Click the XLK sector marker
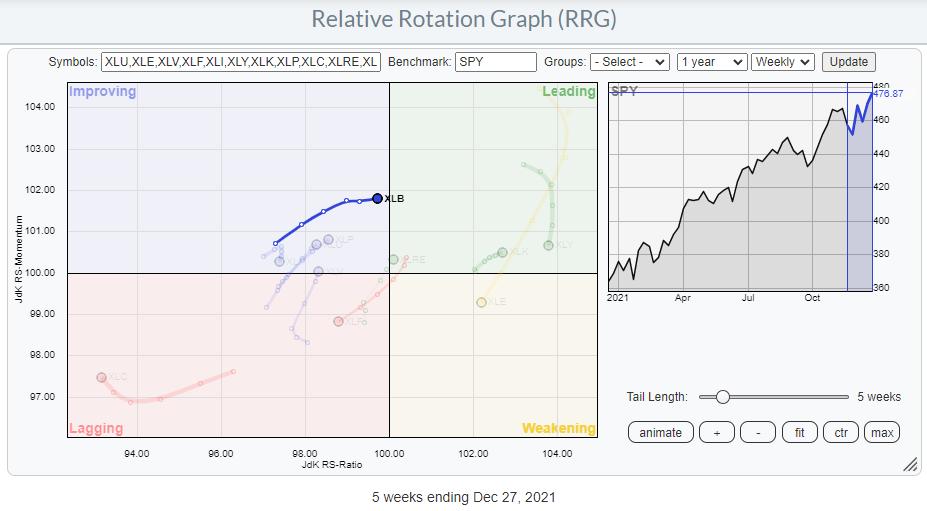The height and width of the screenshot is (511, 927). [x=502, y=253]
